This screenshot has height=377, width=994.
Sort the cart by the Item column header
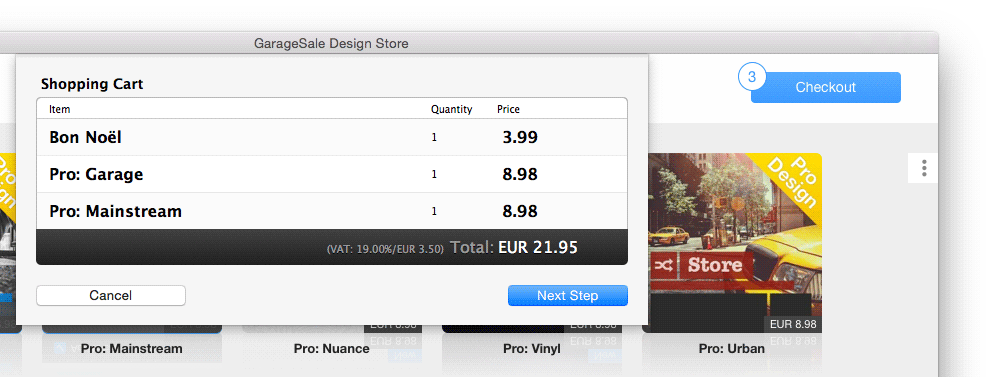pos(60,109)
